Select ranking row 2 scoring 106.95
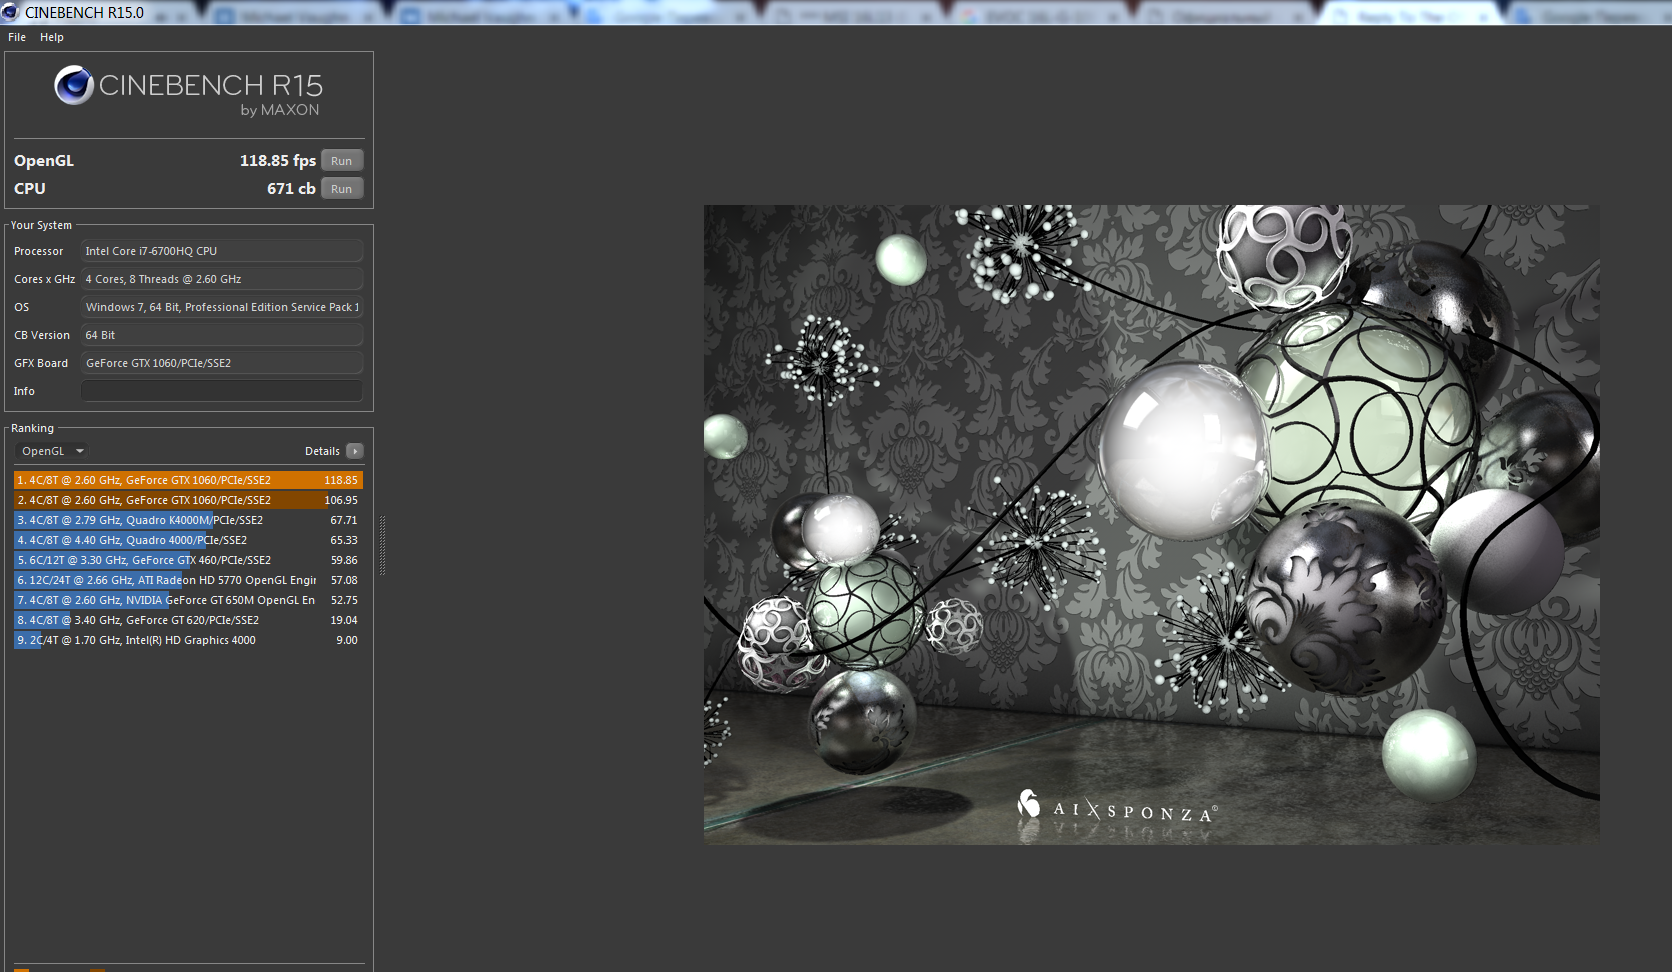This screenshot has height=972, width=1672. [188, 500]
